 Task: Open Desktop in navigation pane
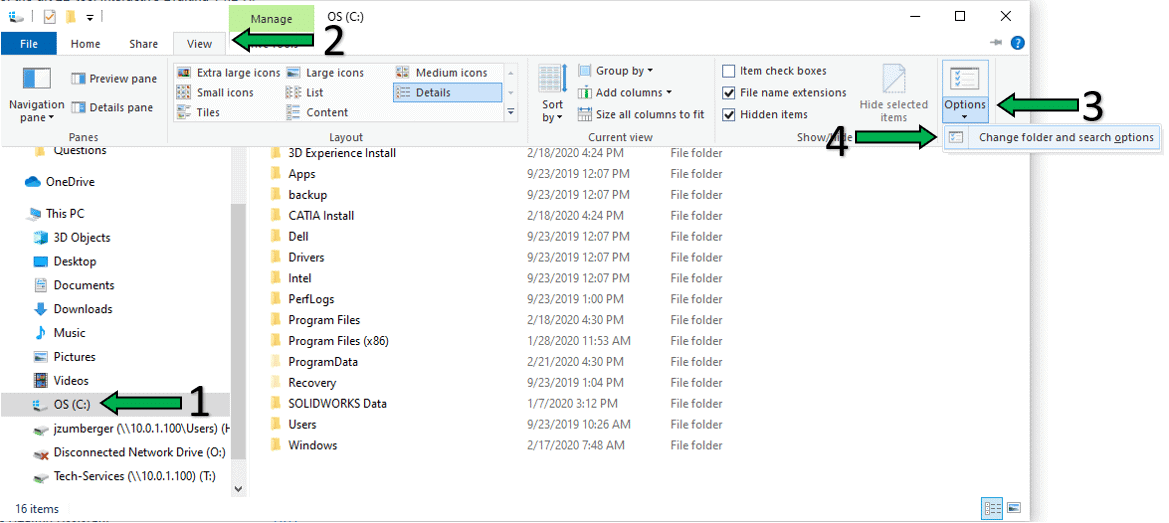coord(65,262)
